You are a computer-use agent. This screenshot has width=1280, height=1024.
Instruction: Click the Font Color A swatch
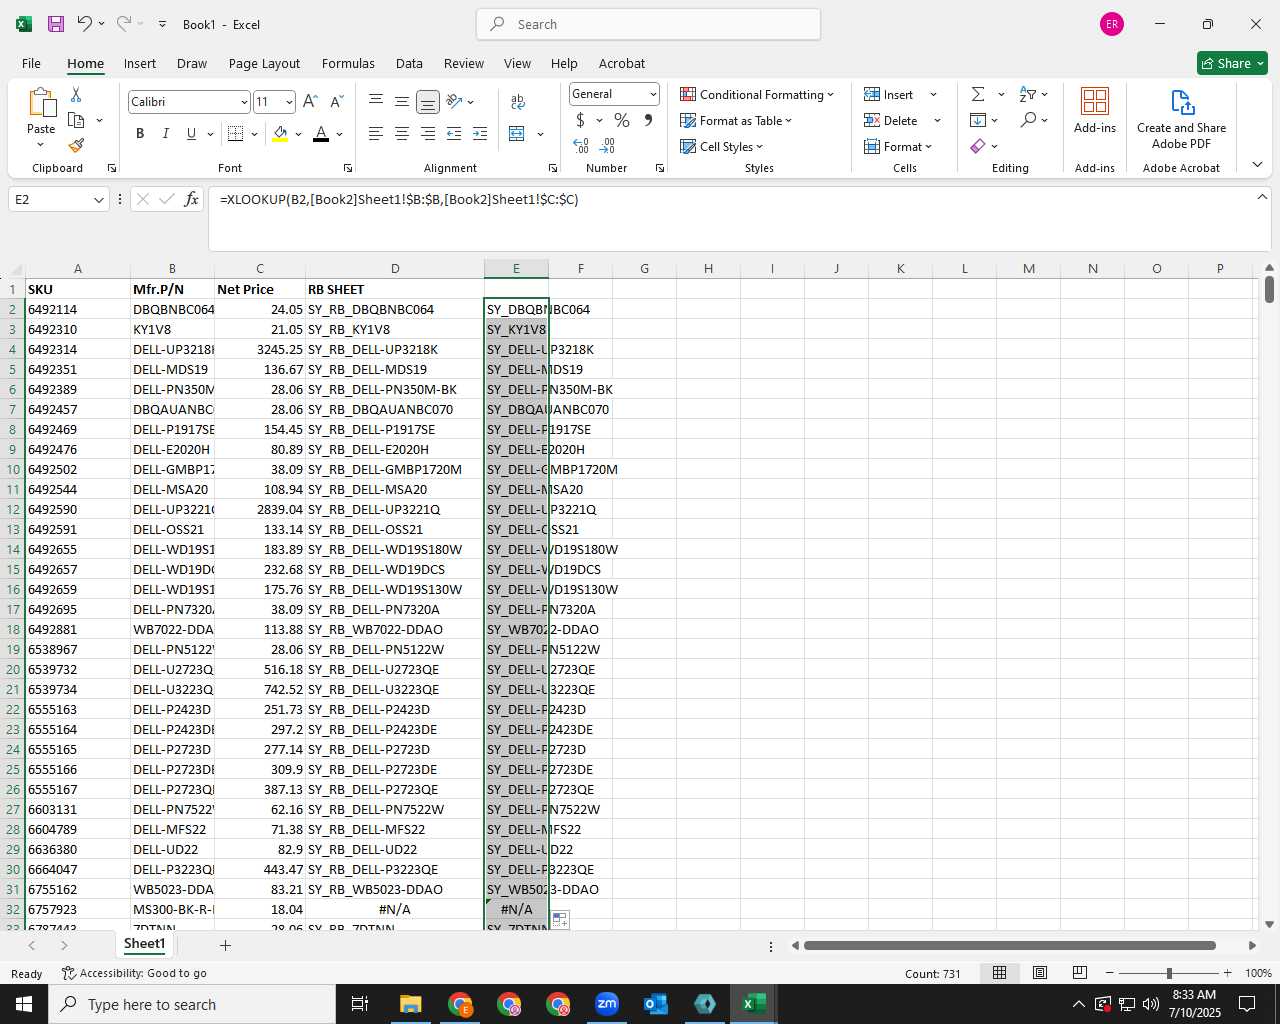(x=321, y=134)
